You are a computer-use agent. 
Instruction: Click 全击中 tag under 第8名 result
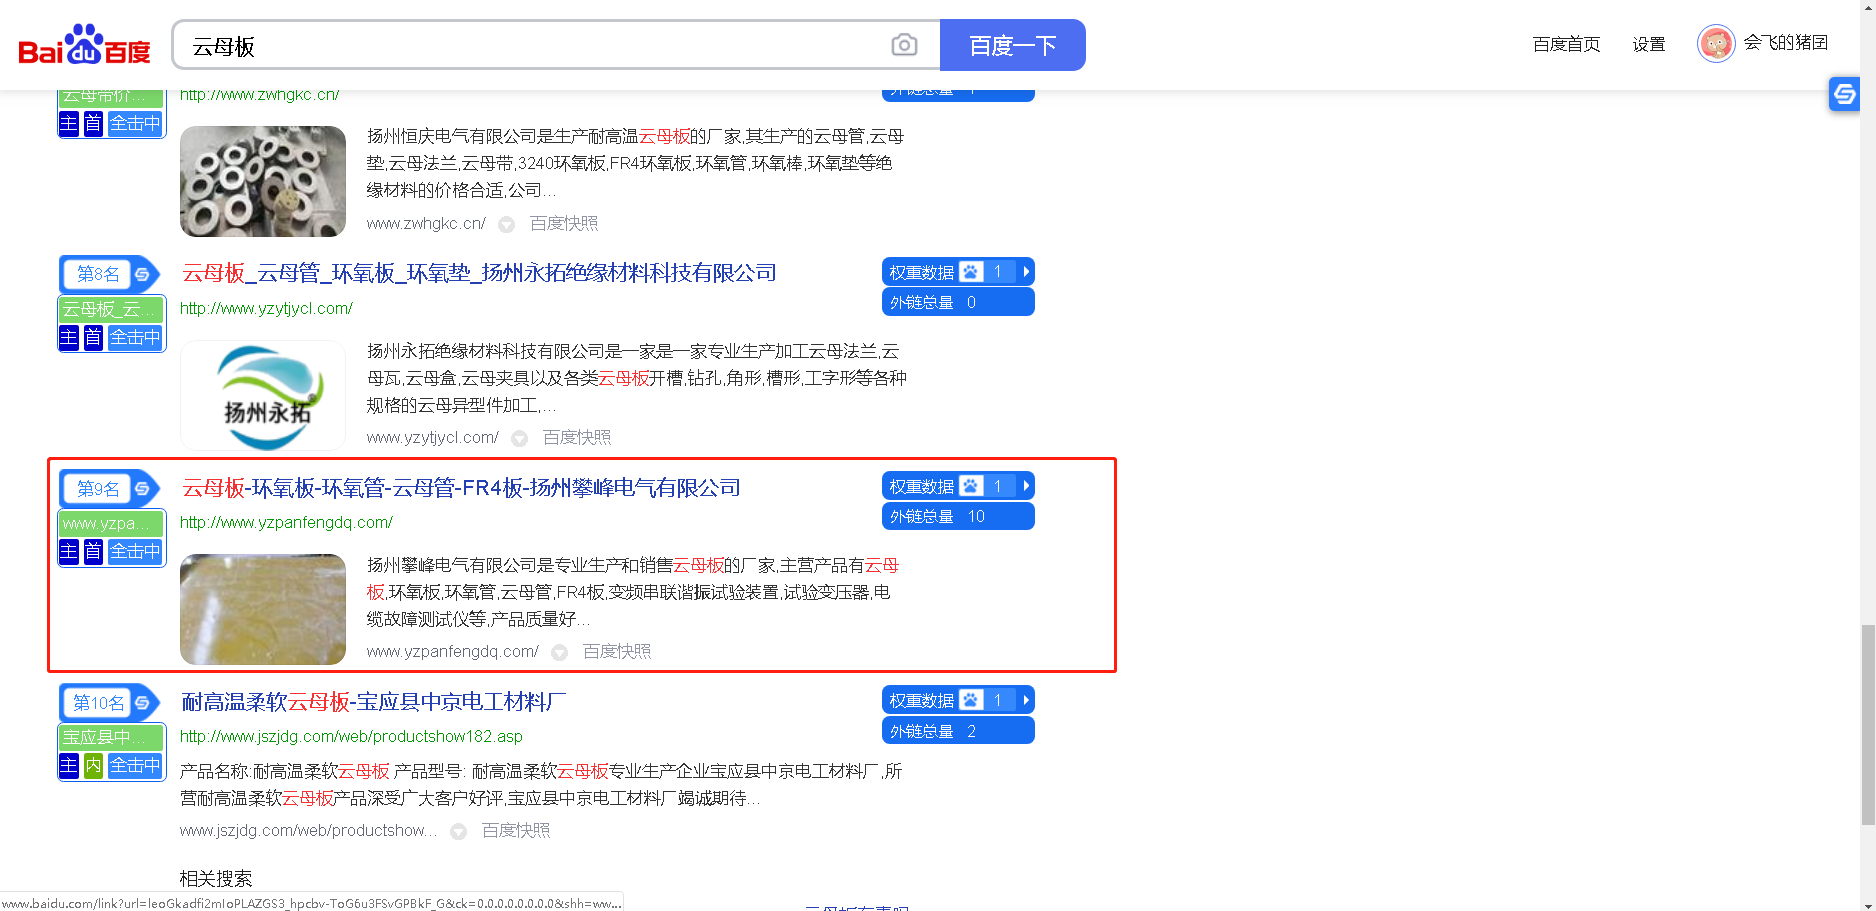pos(135,337)
